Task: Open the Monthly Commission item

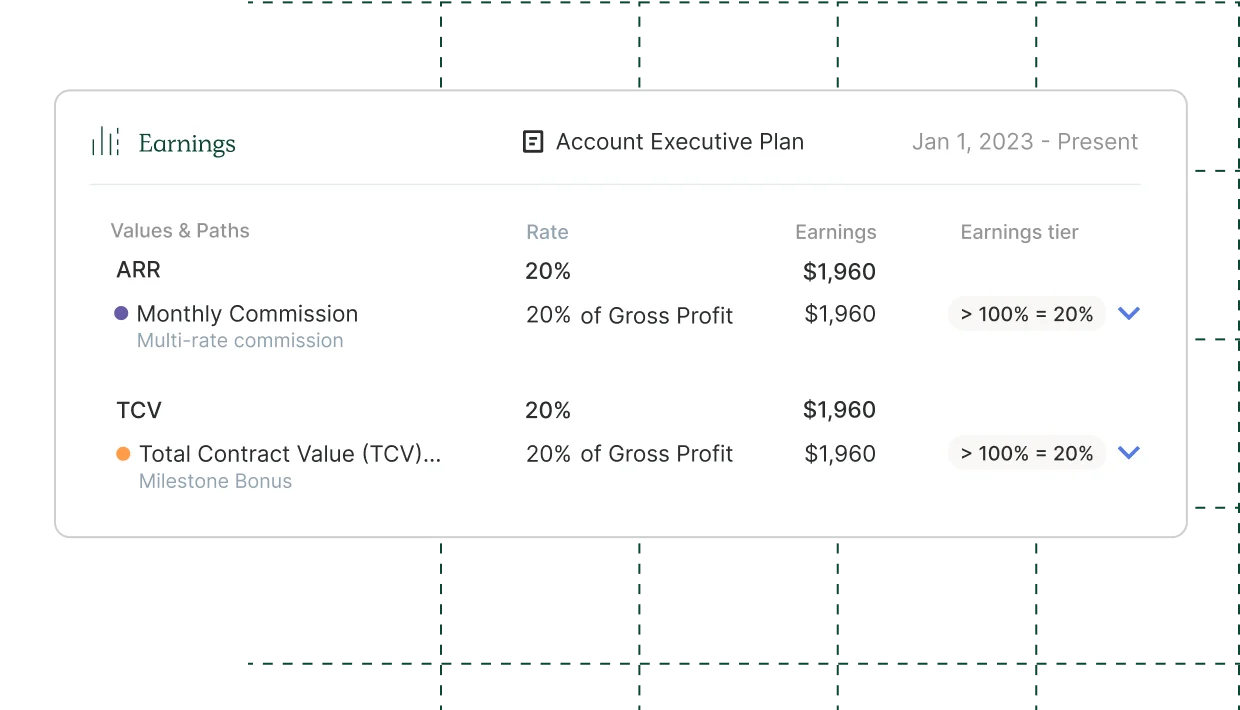Action: click(247, 314)
